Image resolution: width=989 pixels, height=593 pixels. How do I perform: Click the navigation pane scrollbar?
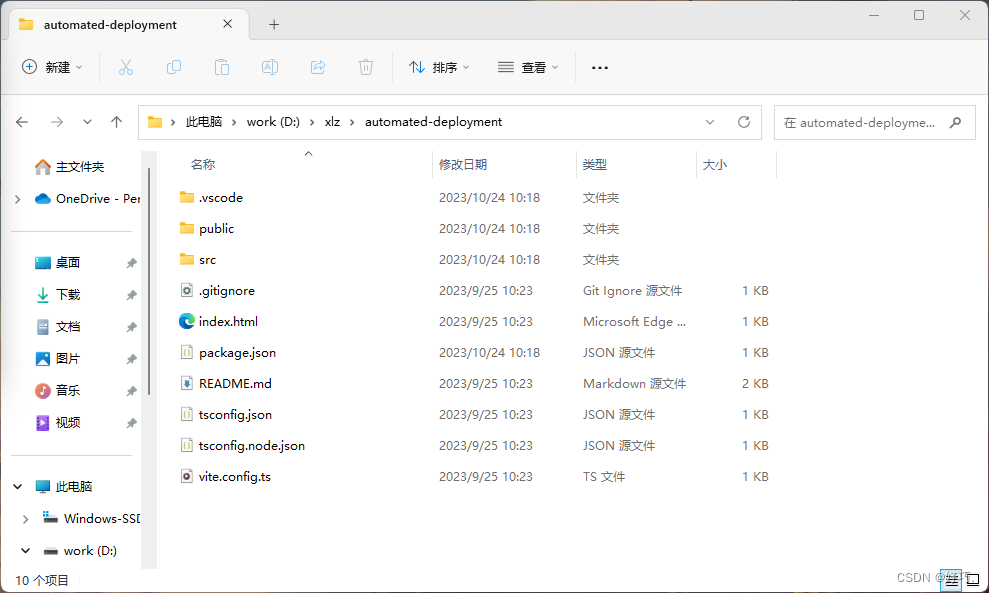coord(149,281)
